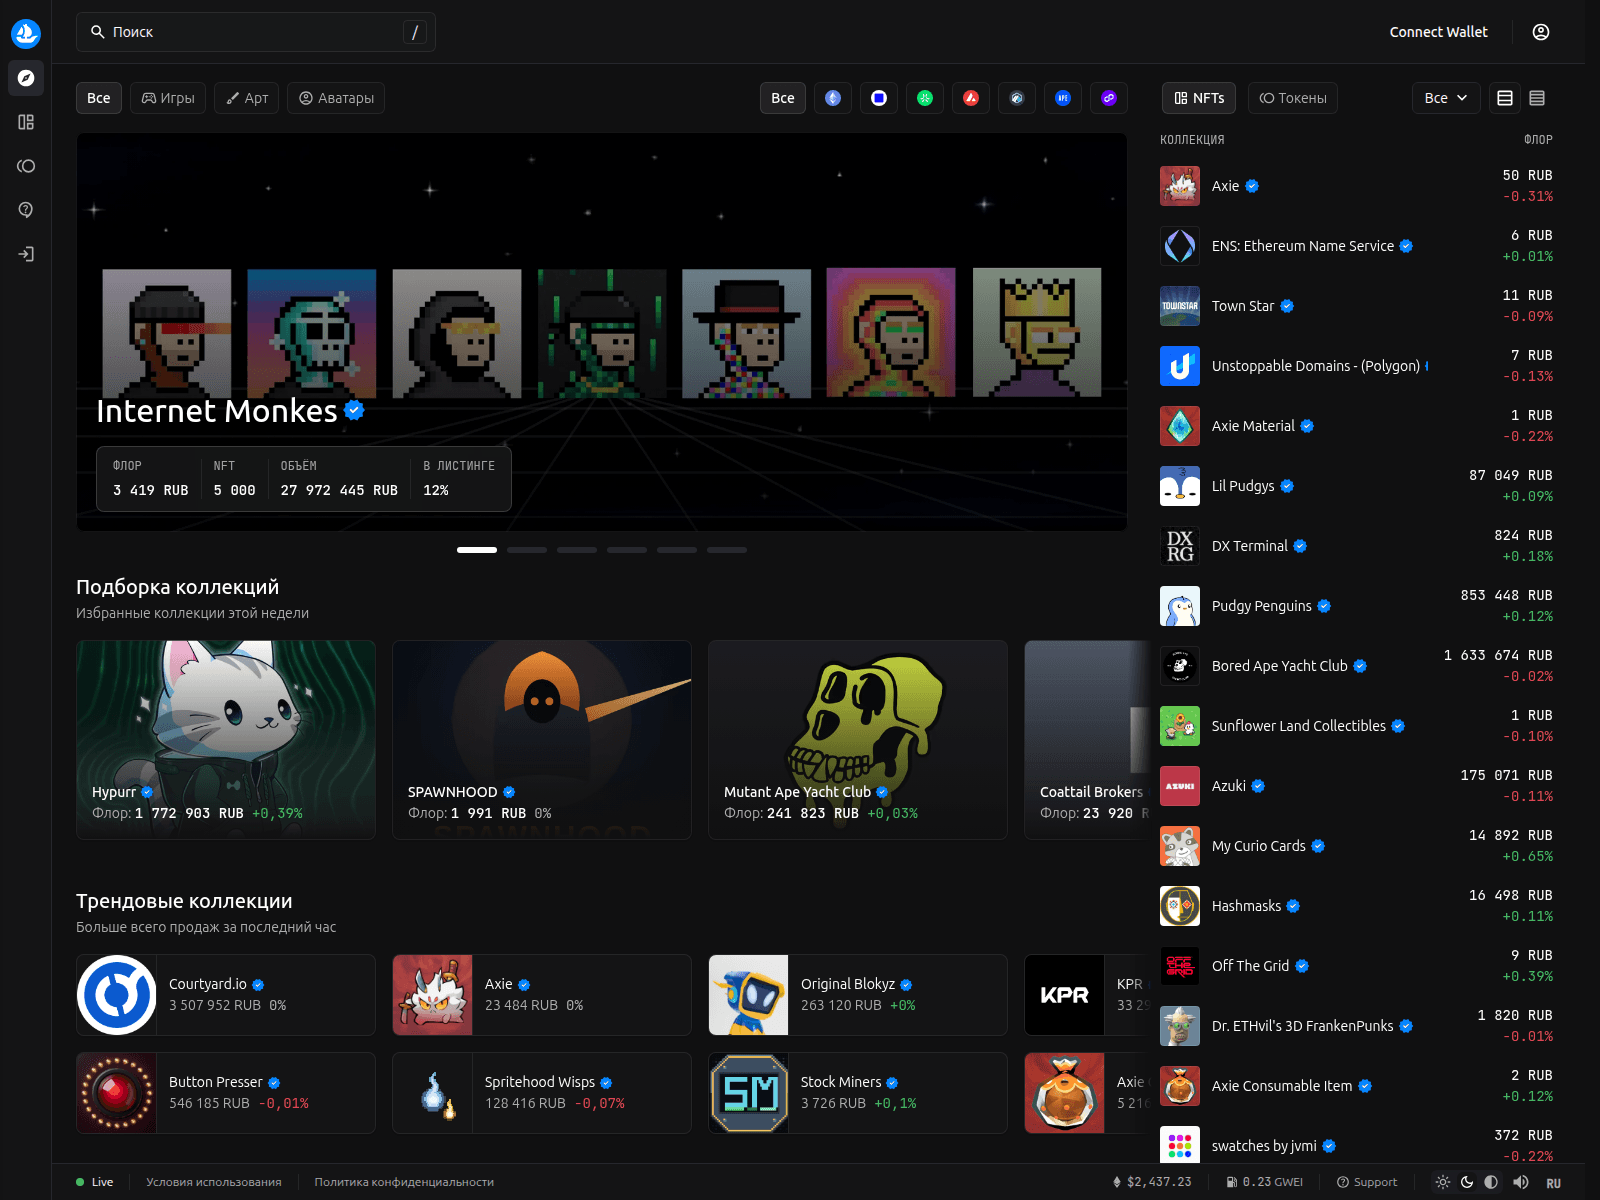This screenshot has width=1600, height=1200.
Task: Open the Pudgy Penguins row
Action: coord(1357,606)
